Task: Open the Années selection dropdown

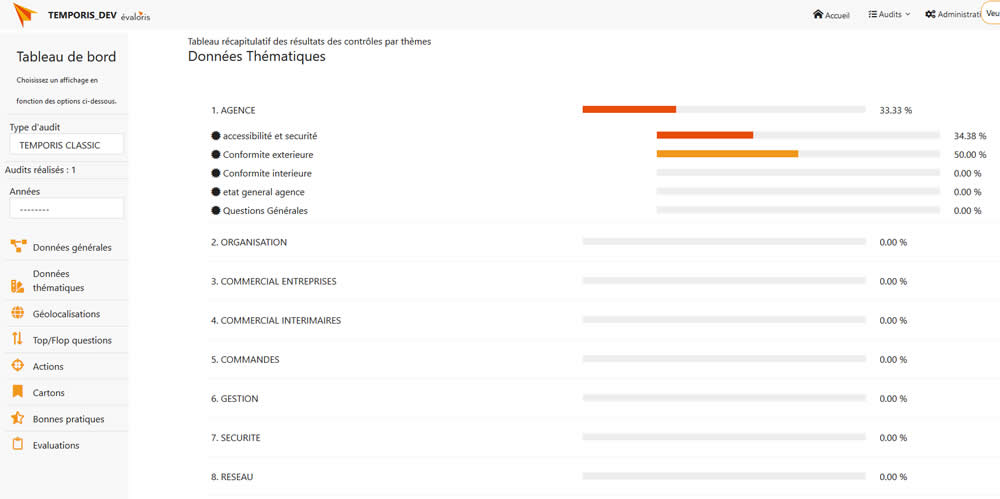Action: point(66,208)
